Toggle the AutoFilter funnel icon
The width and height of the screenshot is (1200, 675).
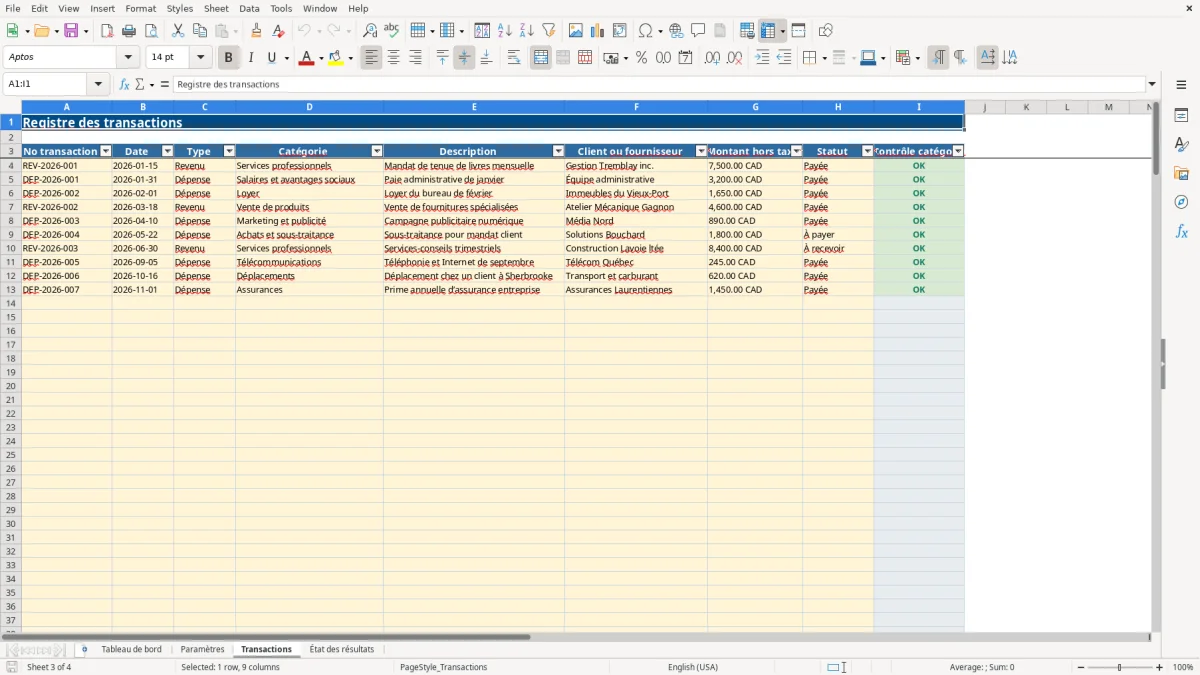pos(548,31)
